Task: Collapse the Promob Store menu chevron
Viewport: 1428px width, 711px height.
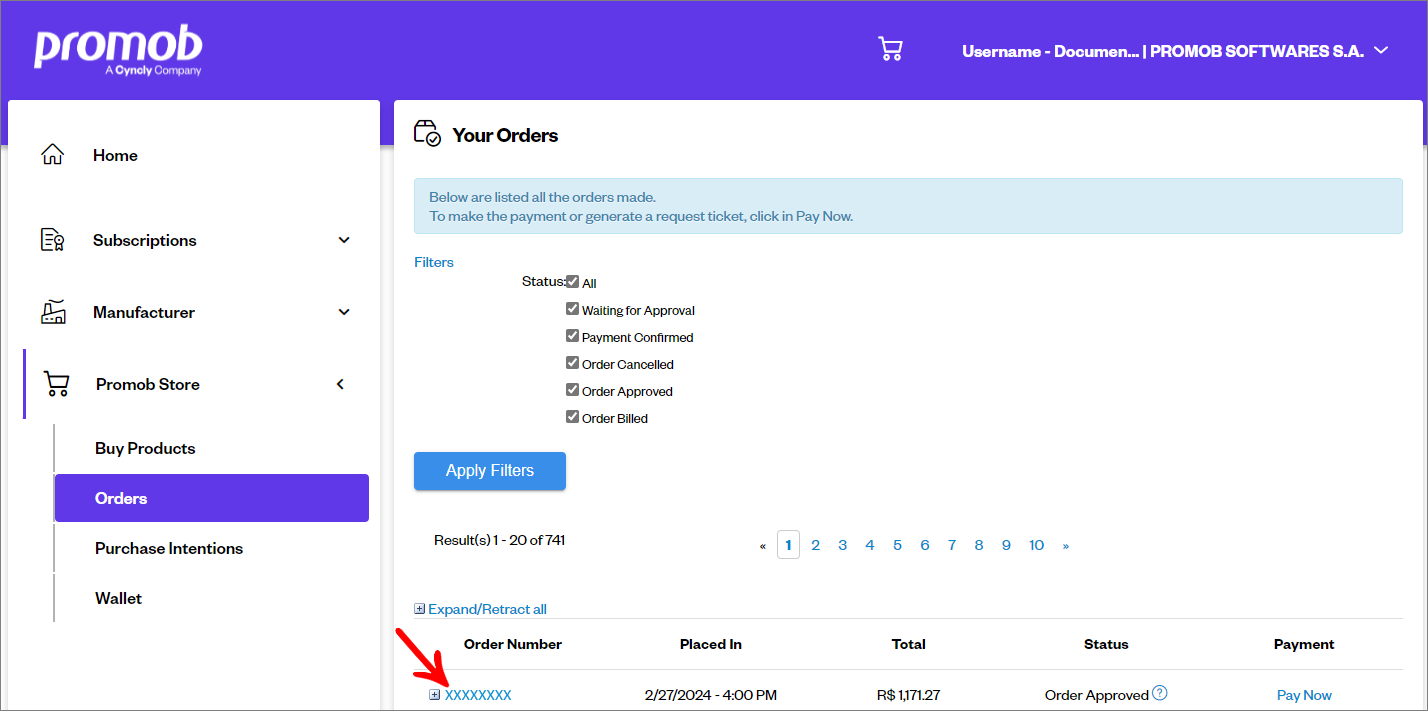Action: [340, 384]
